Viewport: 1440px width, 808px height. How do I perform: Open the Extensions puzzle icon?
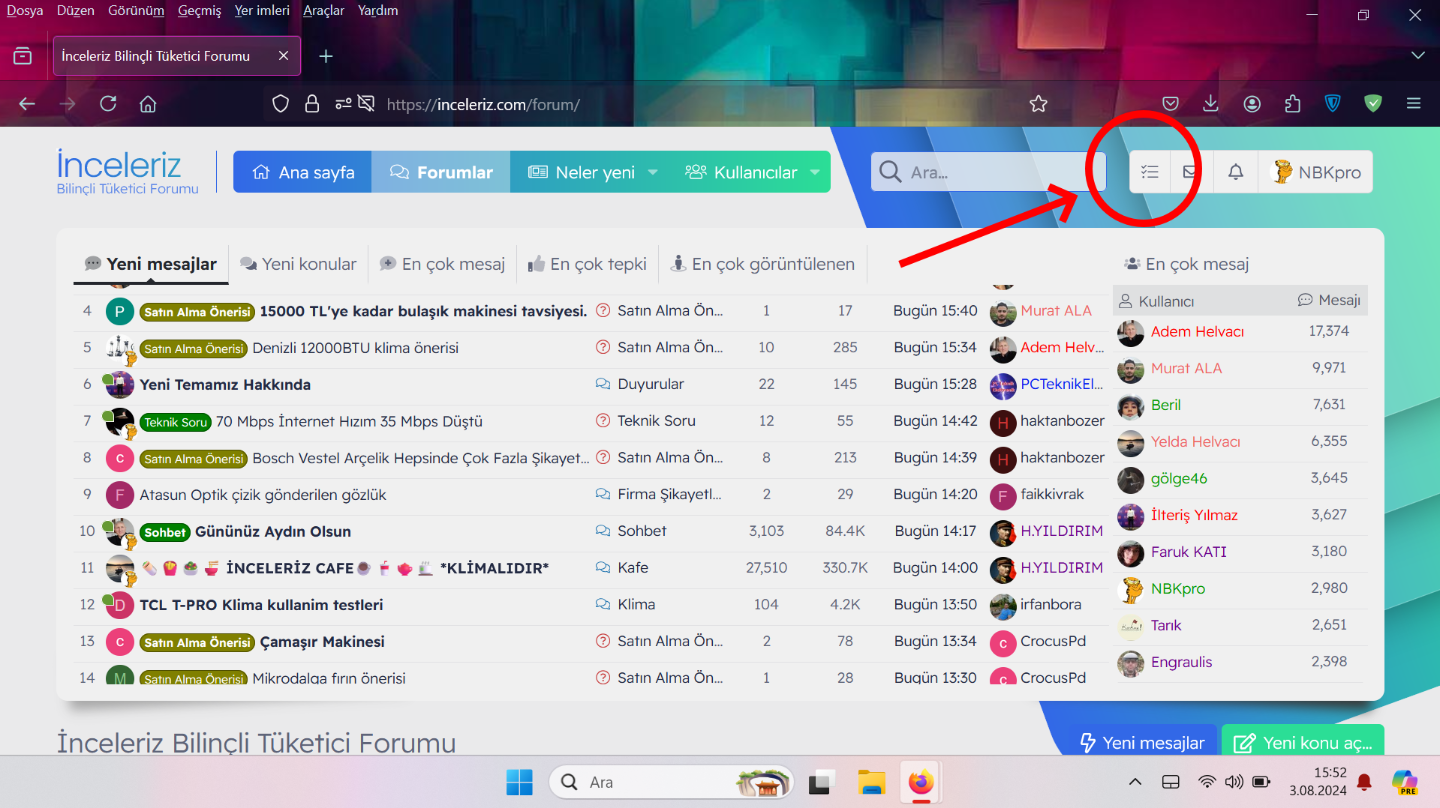(1293, 104)
